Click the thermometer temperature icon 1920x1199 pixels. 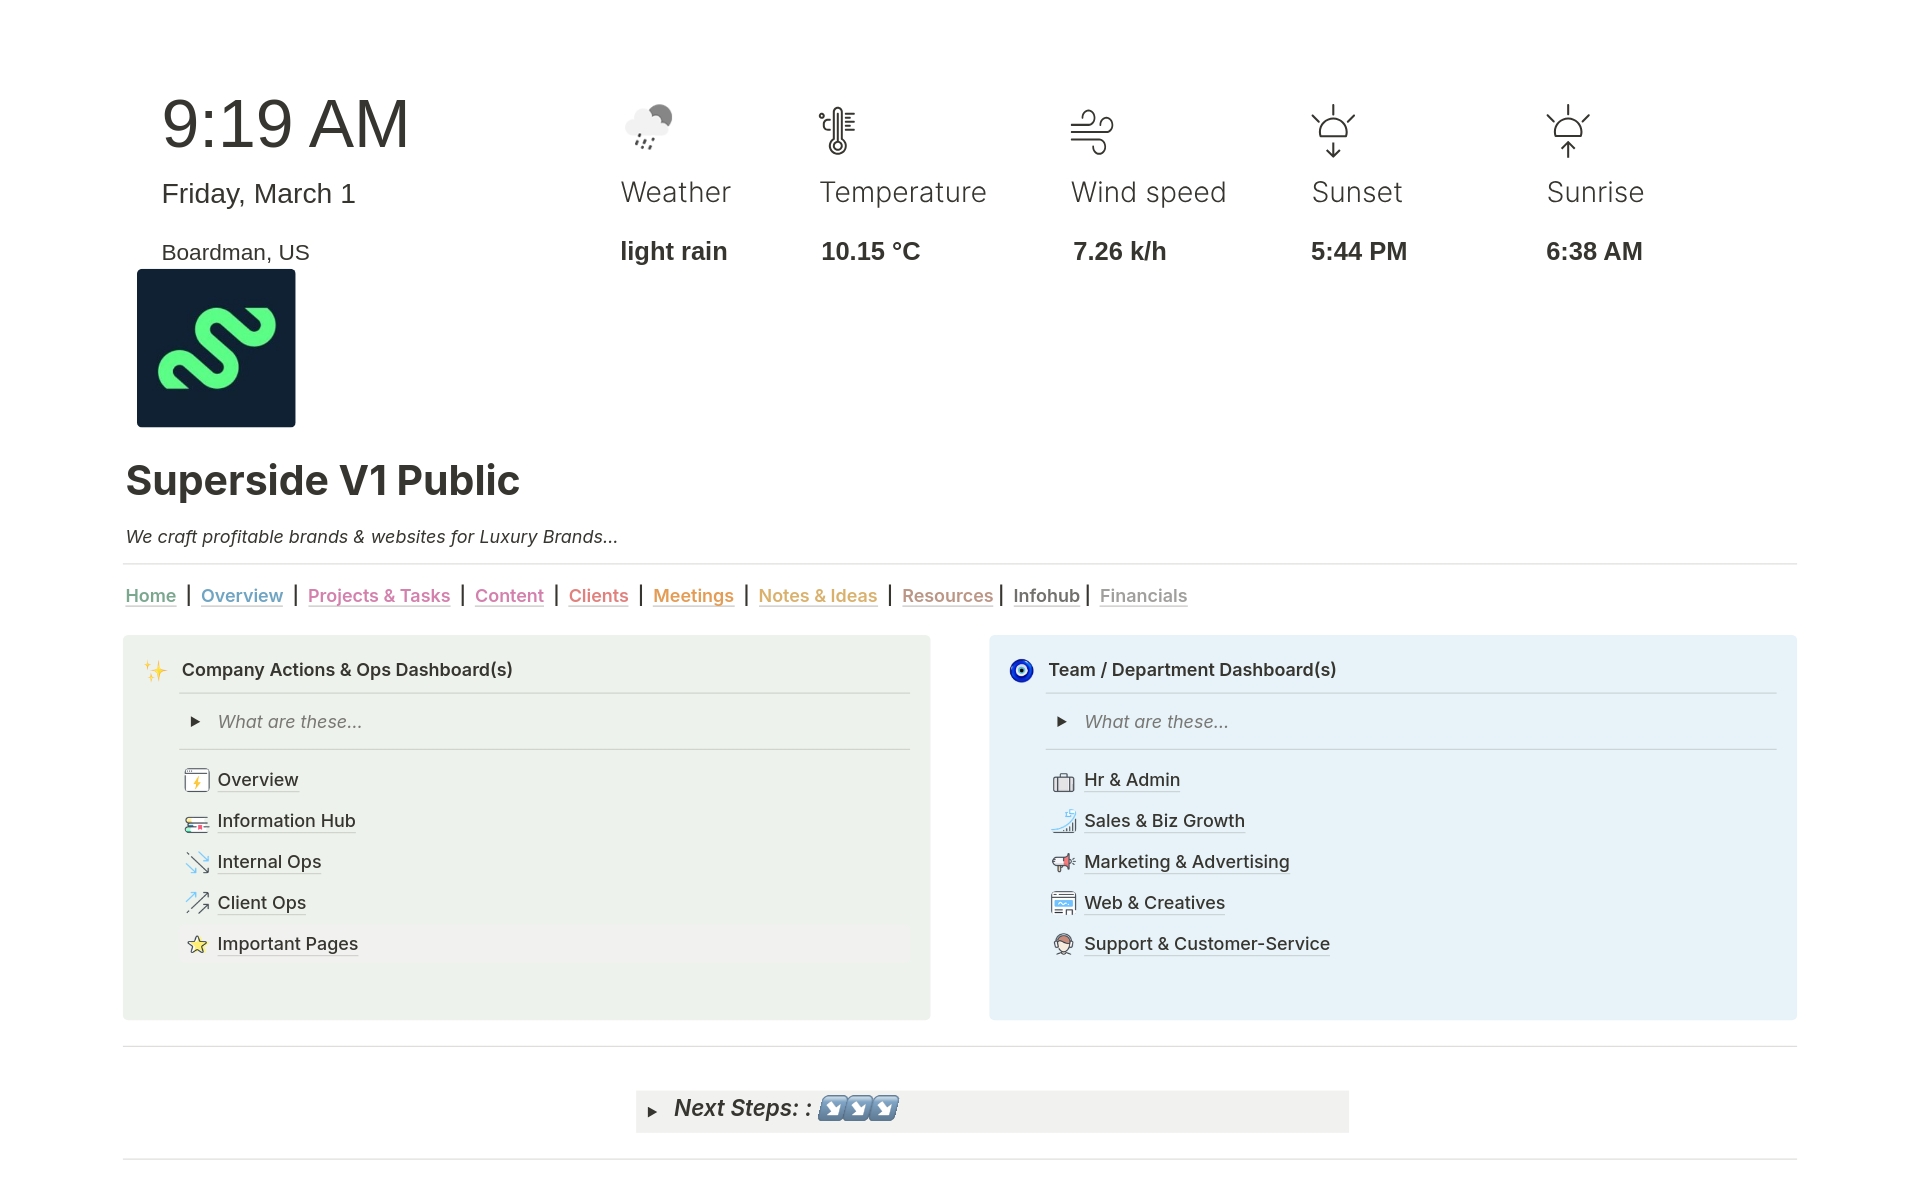[838, 130]
